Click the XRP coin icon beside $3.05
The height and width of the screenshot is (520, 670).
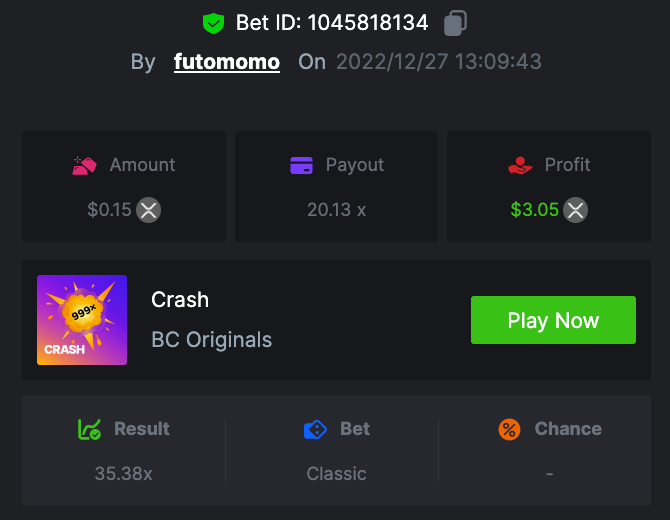click(x=575, y=210)
